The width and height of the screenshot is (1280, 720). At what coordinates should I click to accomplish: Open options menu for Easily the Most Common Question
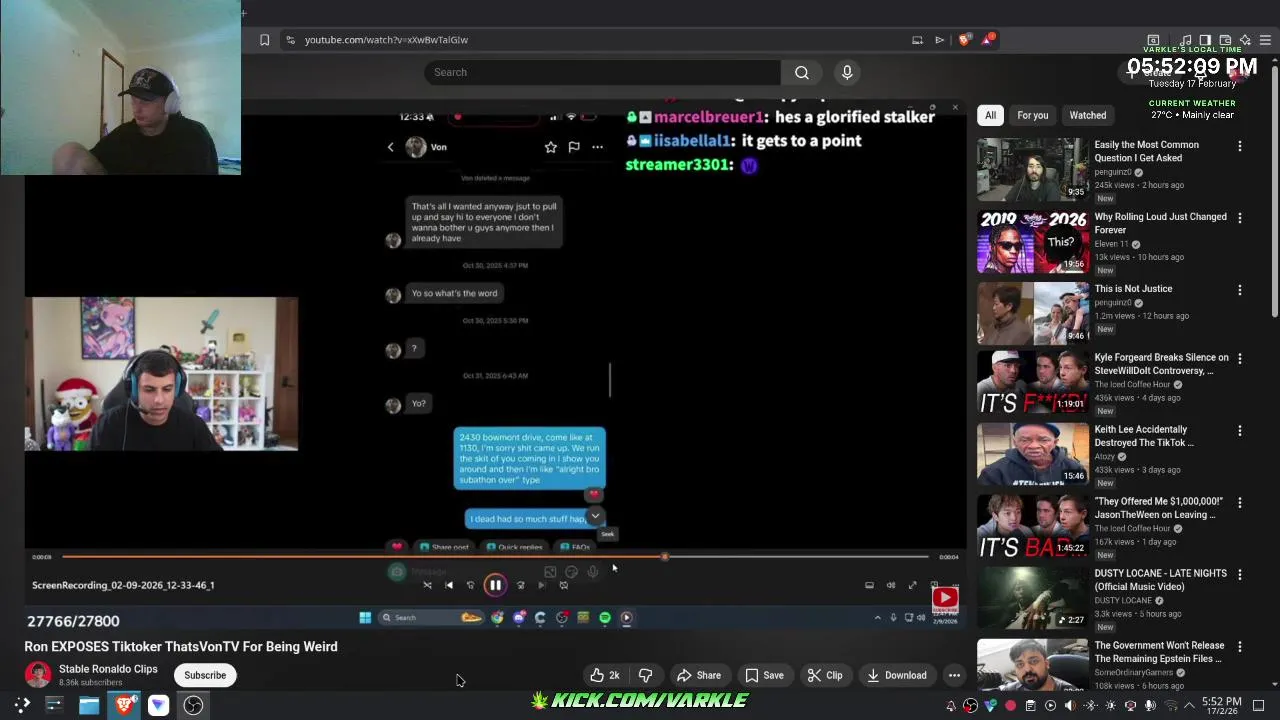pyautogui.click(x=1240, y=146)
